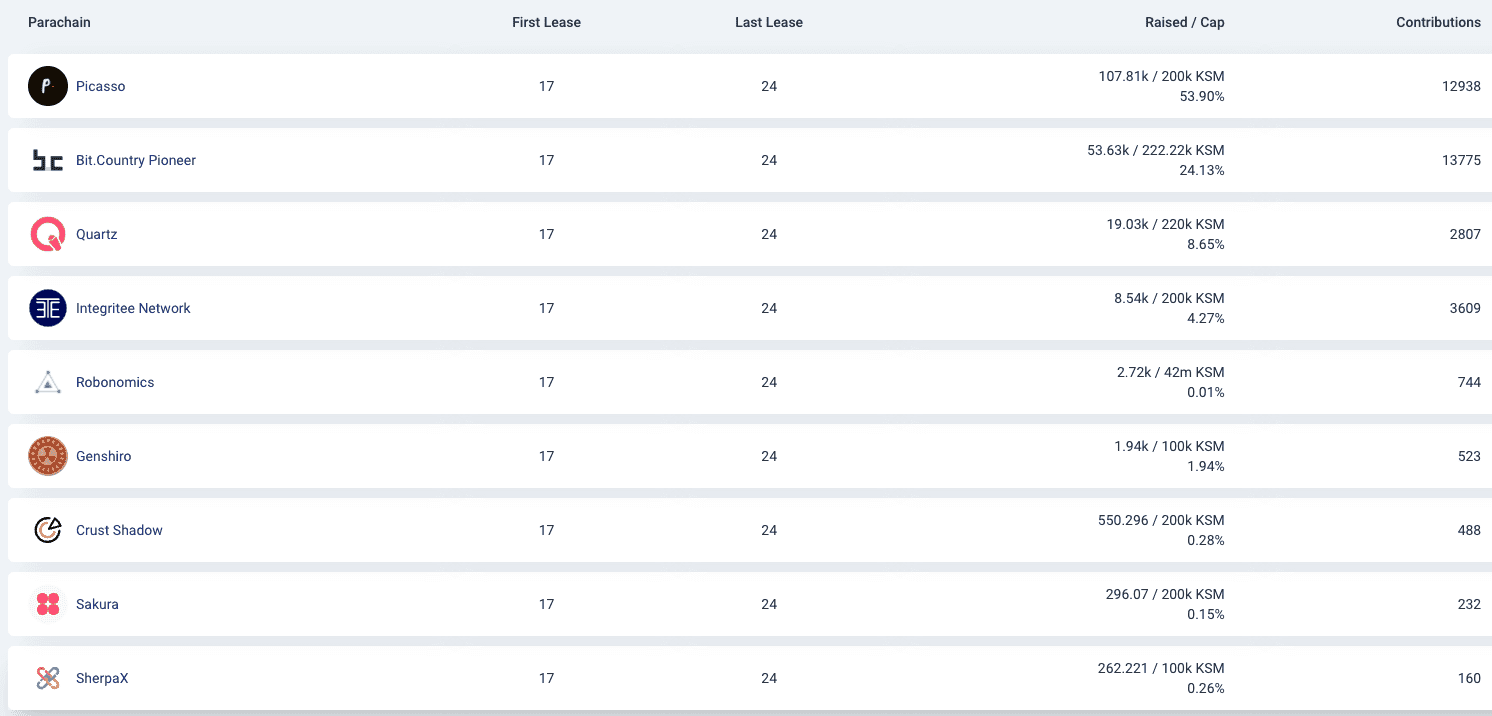Open the Bit.Country Pioneer link
This screenshot has width=1492, height=716.
[136, 160]
